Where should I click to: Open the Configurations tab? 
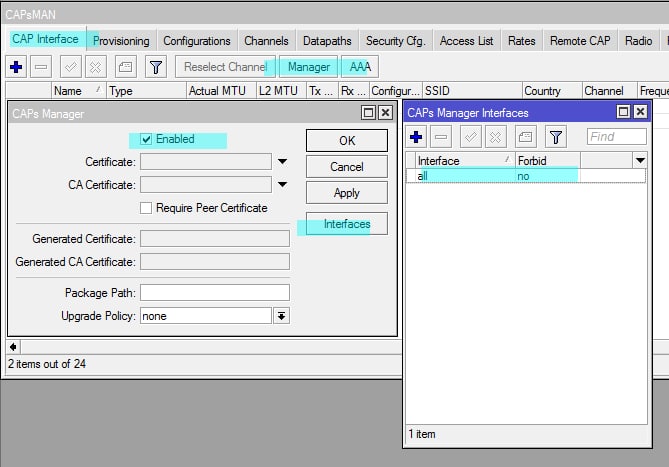pyautogui.click(x=197, y=41)
